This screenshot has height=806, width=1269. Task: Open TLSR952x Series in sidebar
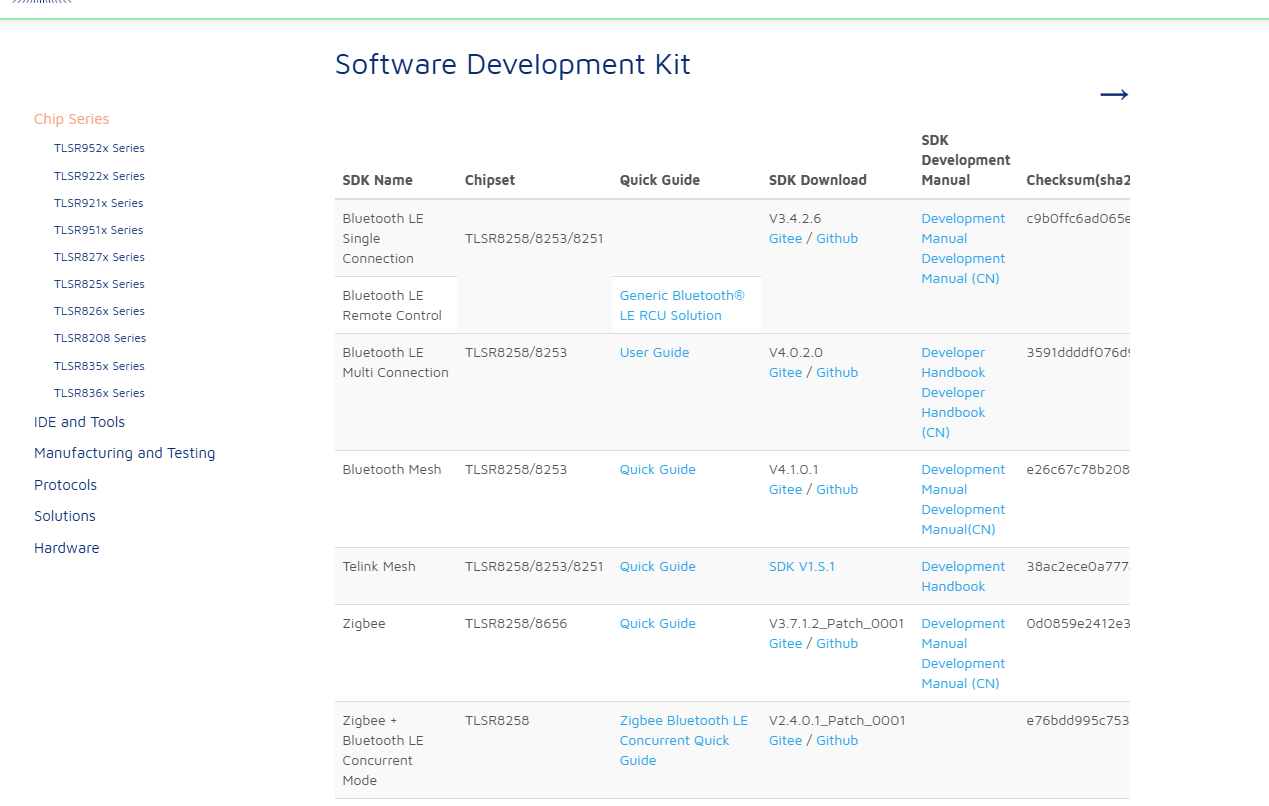click(99, 148)
